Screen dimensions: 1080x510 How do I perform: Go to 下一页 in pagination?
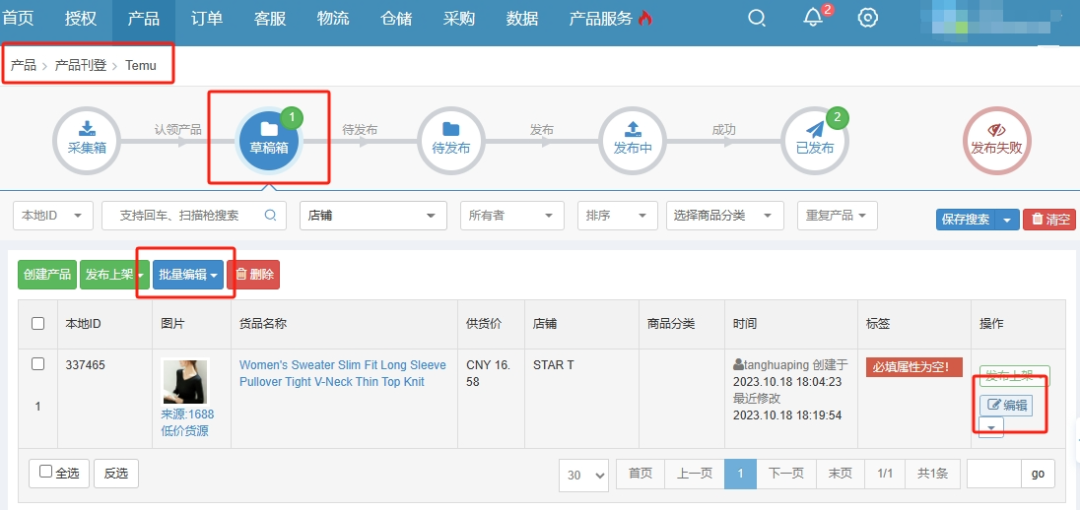(x=787, y=473)
